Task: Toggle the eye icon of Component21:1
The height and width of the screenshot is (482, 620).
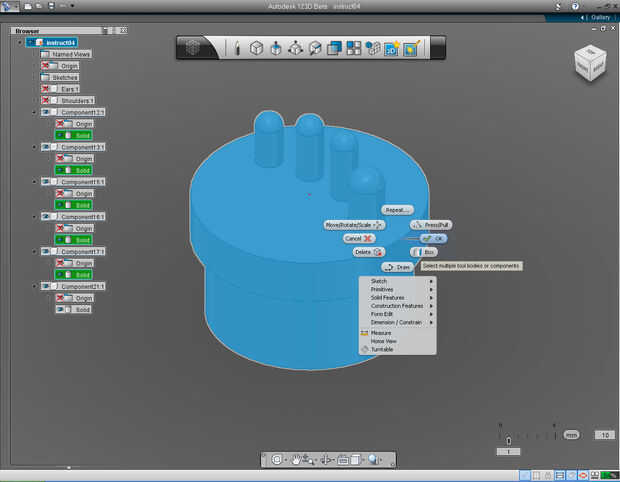Action: coord(45,286)
